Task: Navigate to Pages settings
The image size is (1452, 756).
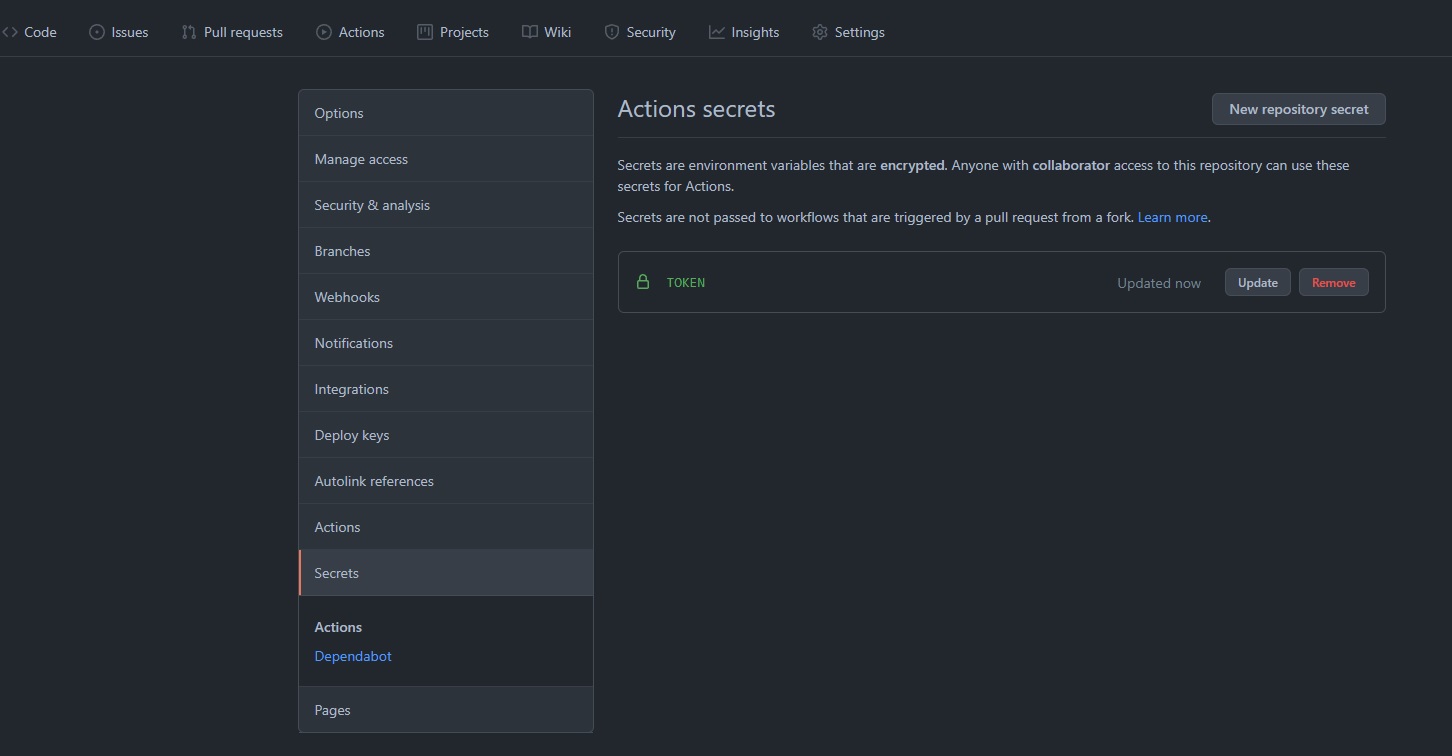Action: pyautogui.click(x=332, y=710)
